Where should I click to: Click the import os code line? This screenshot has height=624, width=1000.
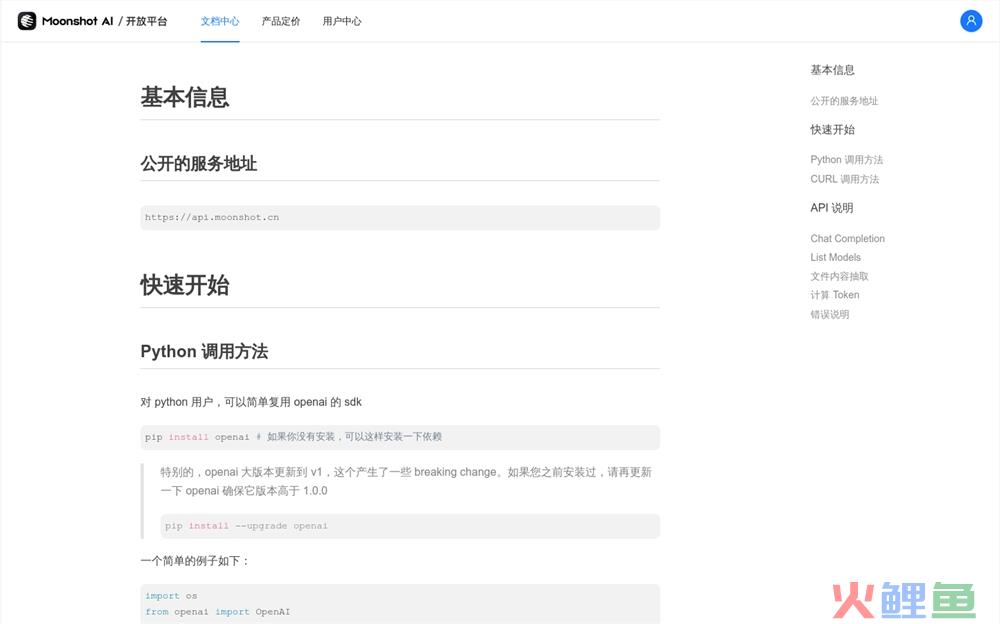pyautogui.click(x=171, y=596)
